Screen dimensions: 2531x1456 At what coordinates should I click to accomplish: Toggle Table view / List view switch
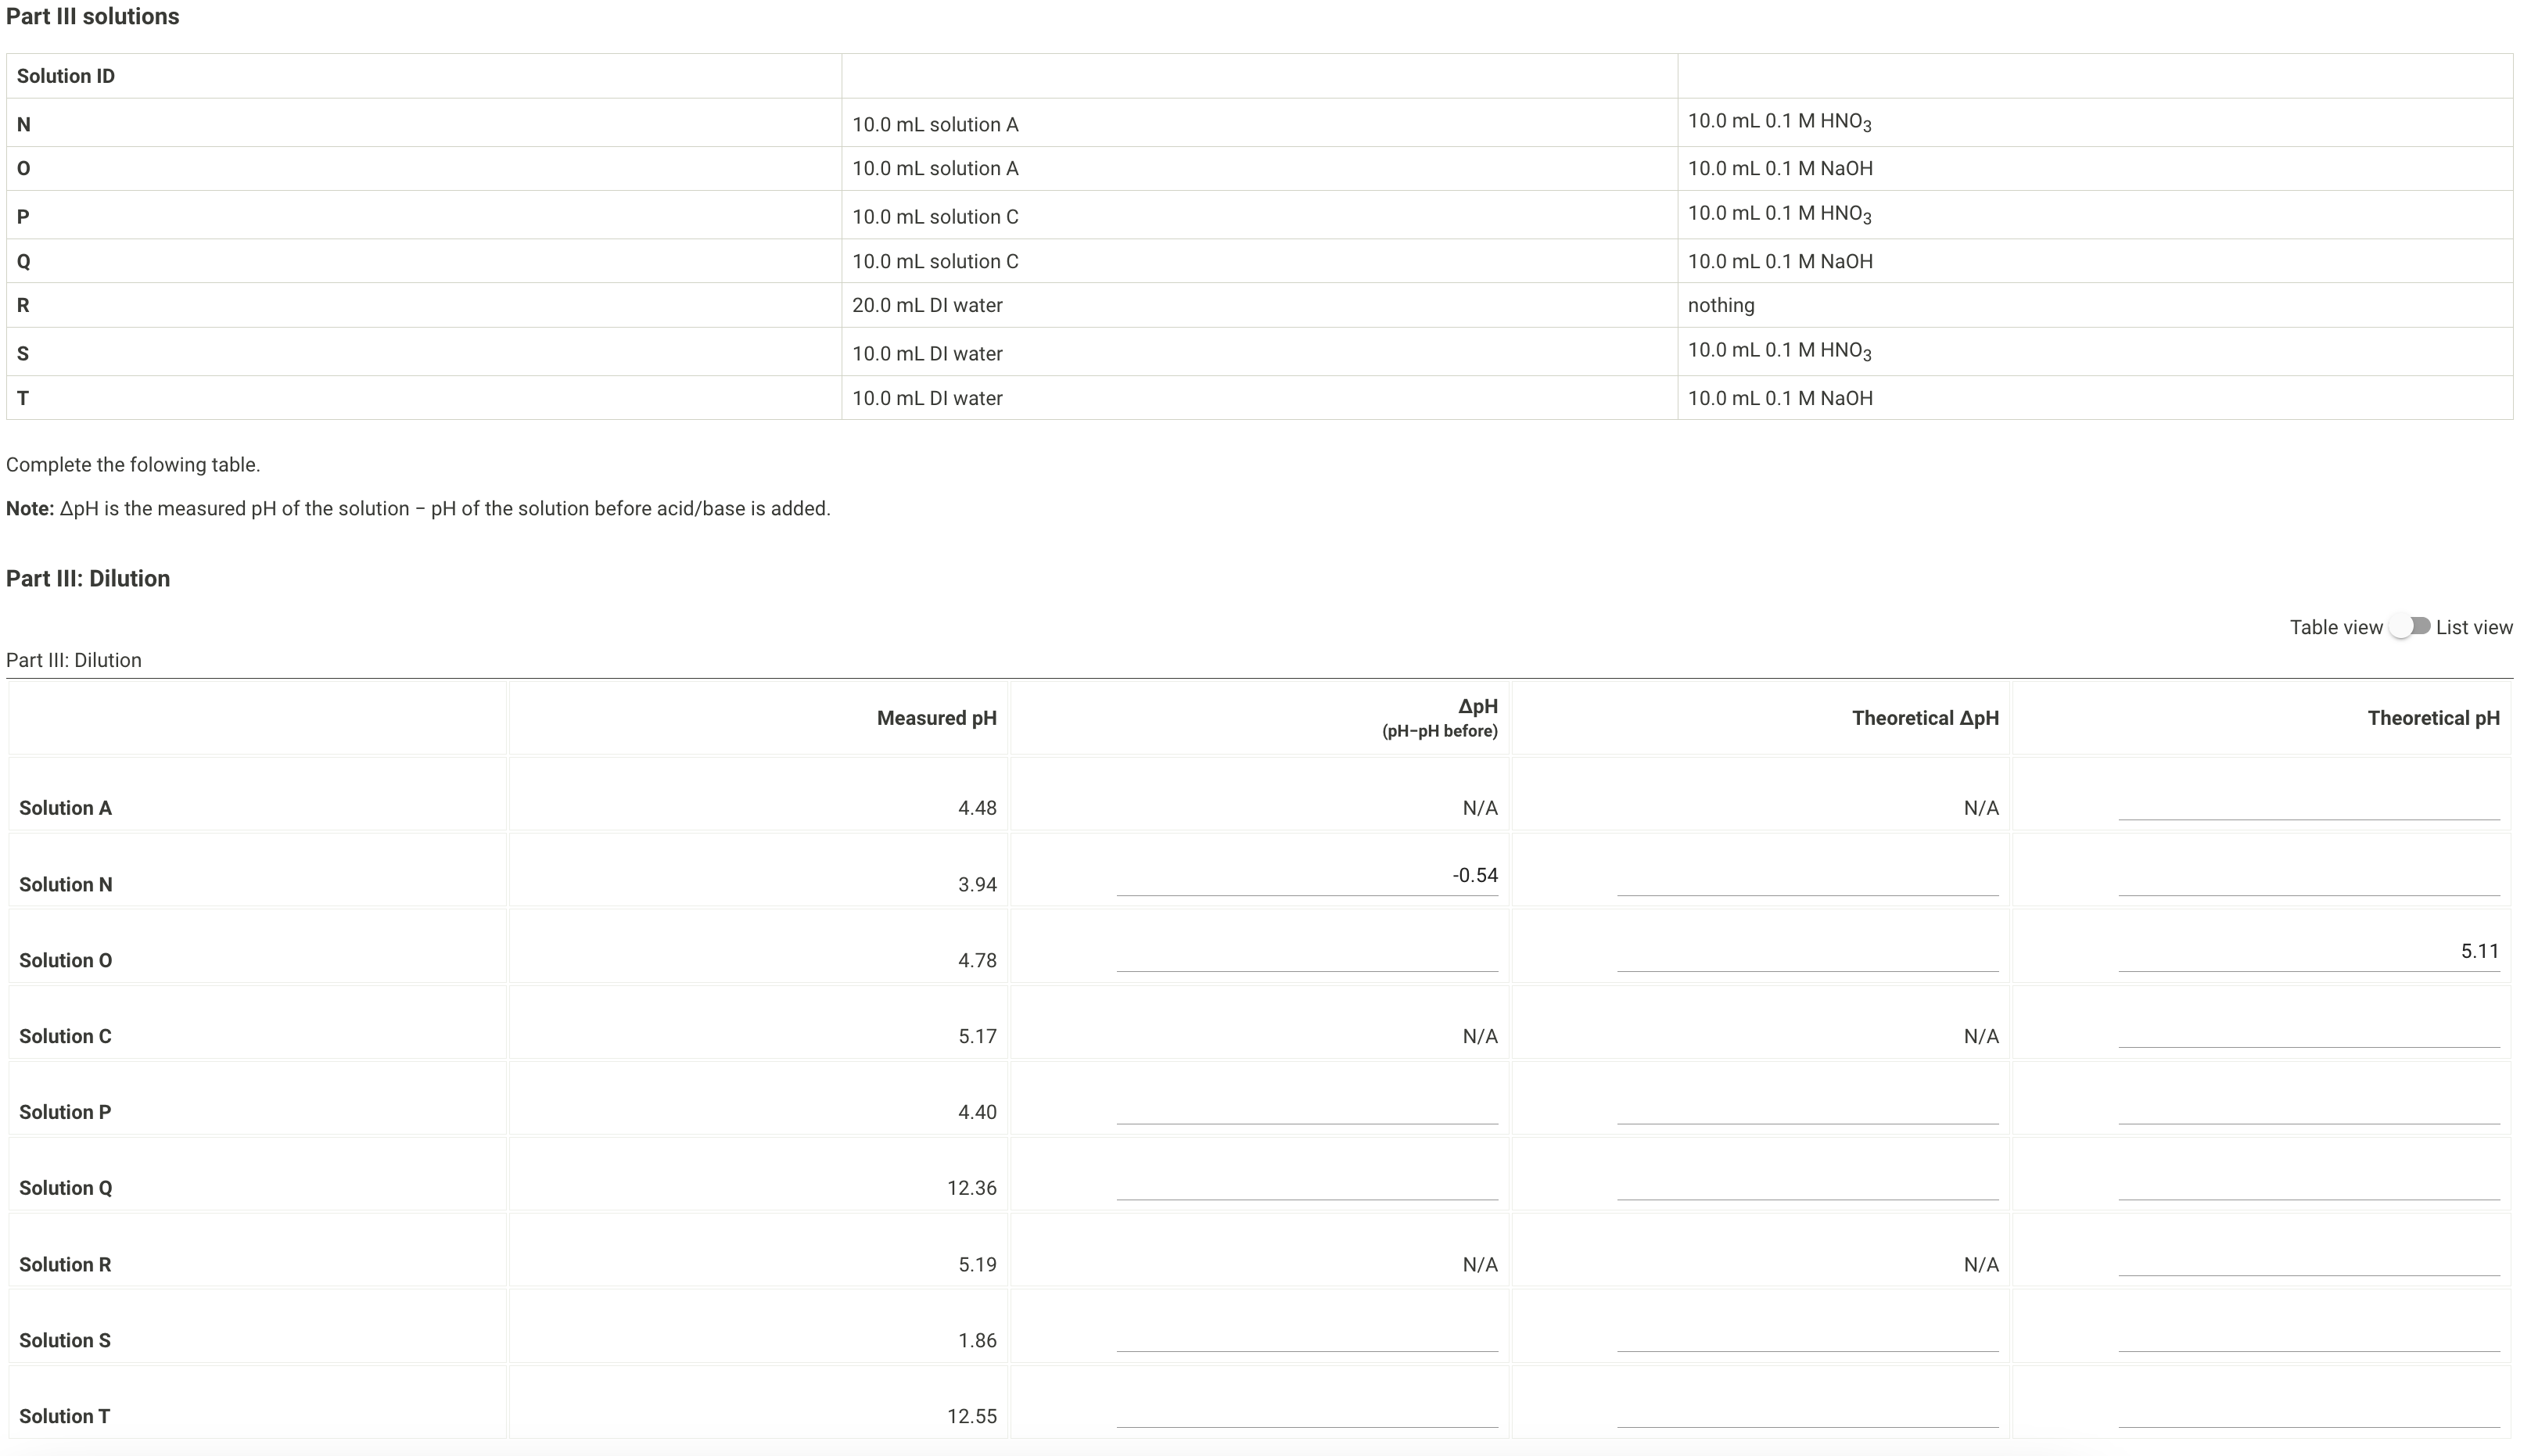tap(2409, 627)
